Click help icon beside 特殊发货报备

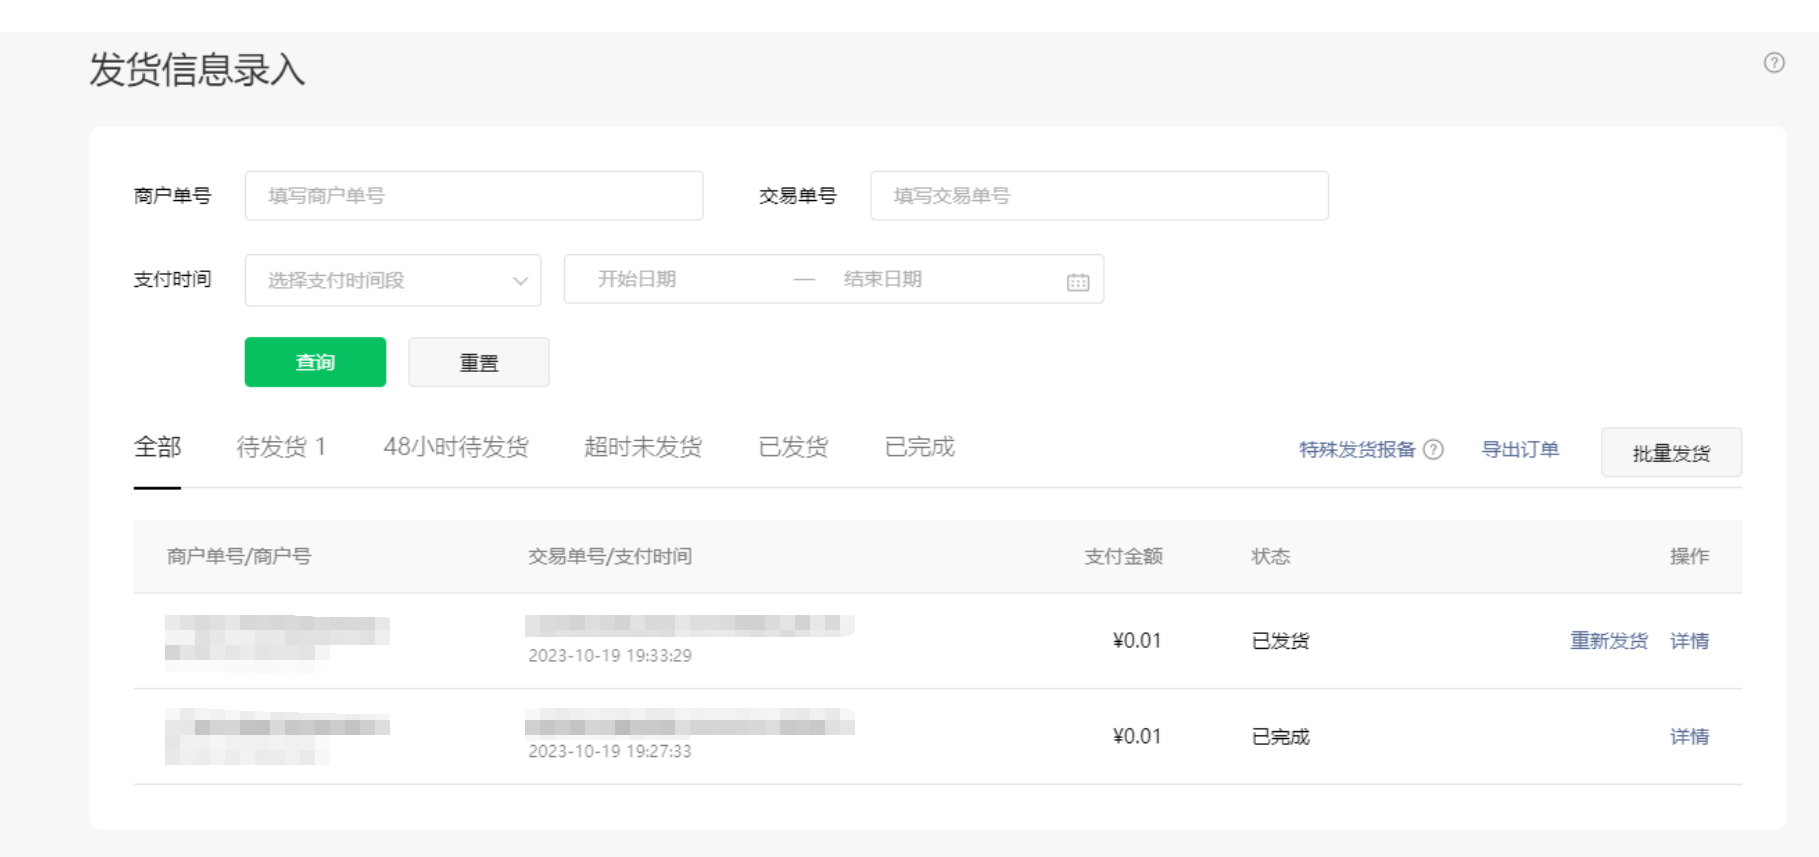[x=1433, y=450]
